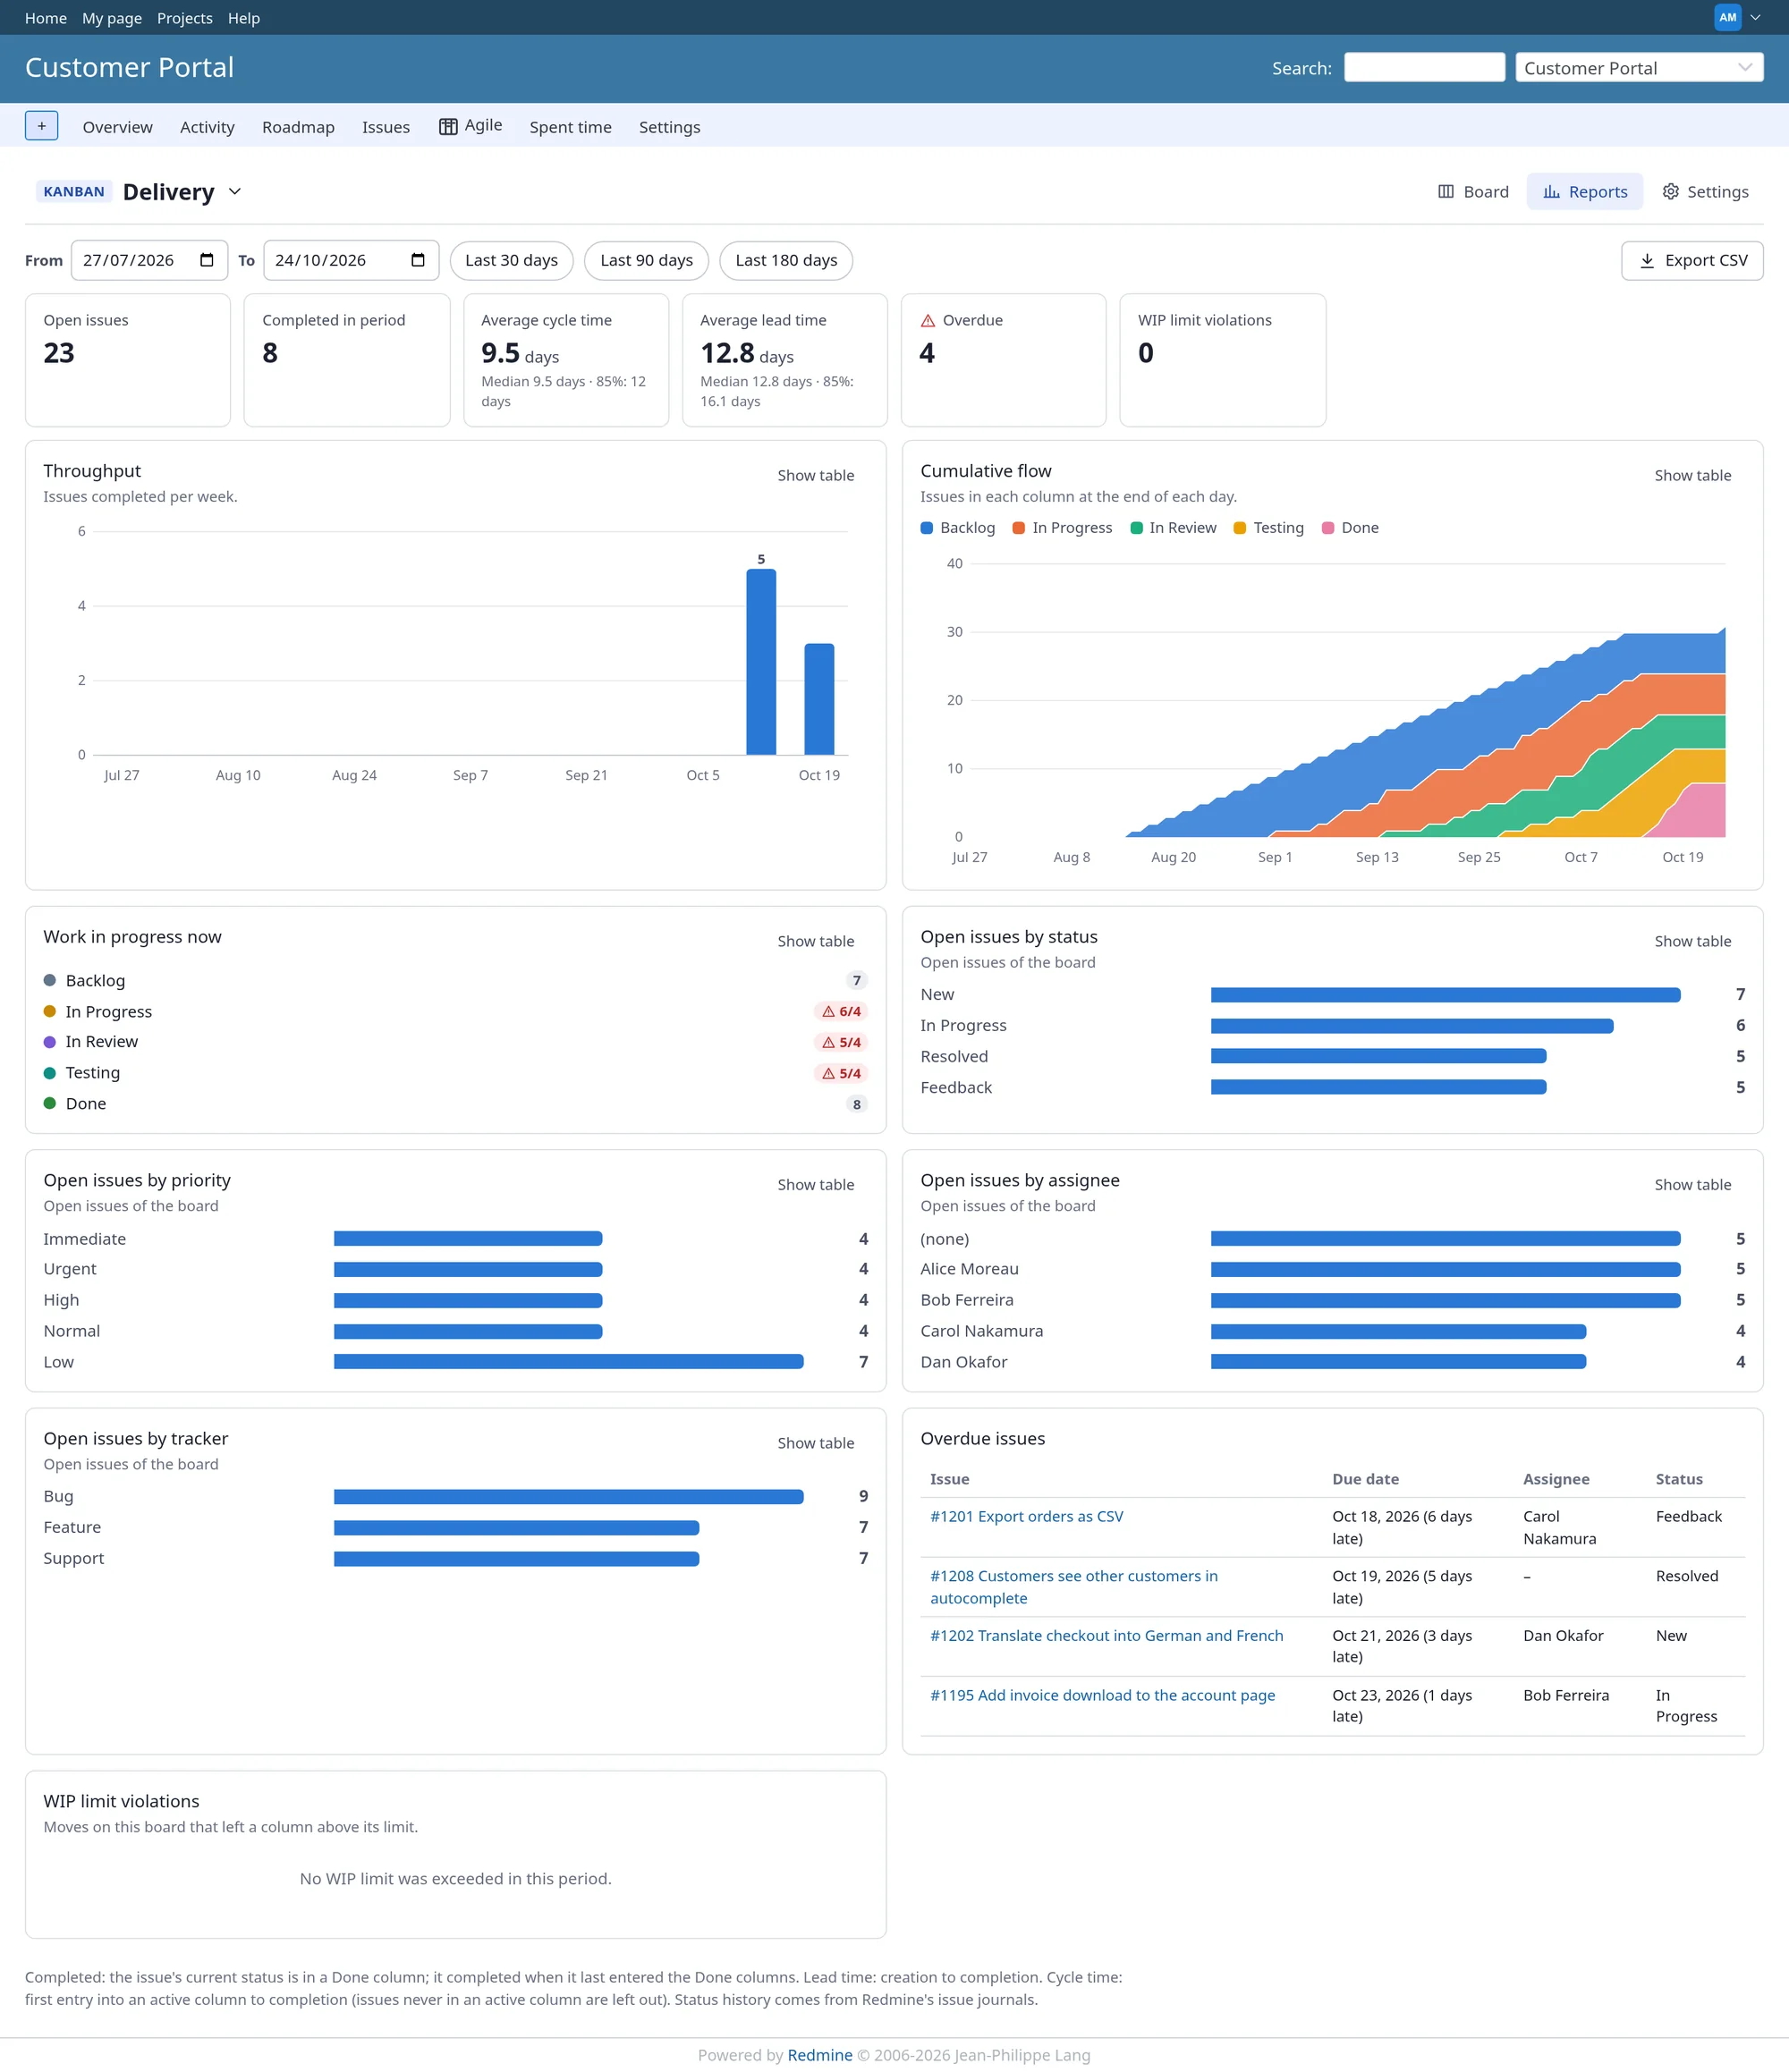Click the From date field 27/07/2026
The height and width of the screenshot is (2072, 1789).
pyautogui.click(x=149, y=260)
